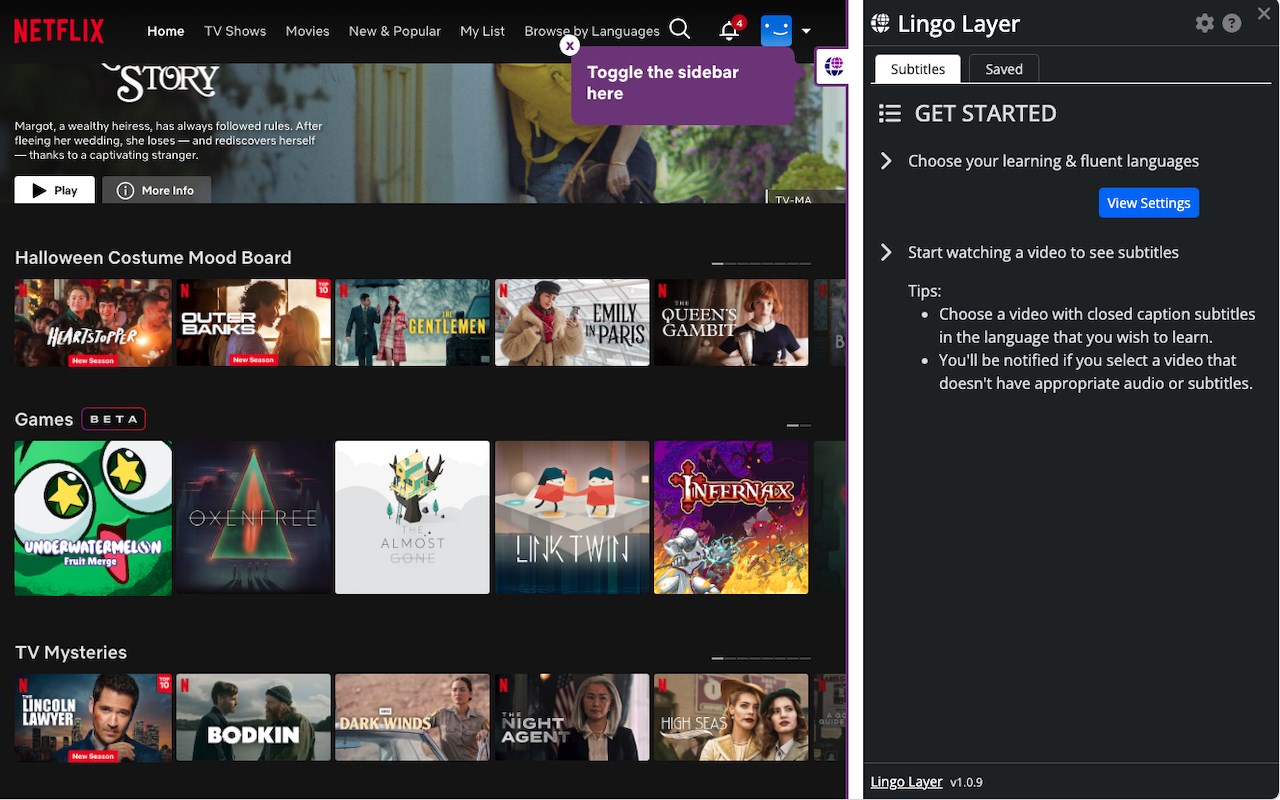
Task: Click the blue profile avatar
Action: coord(776,30)
